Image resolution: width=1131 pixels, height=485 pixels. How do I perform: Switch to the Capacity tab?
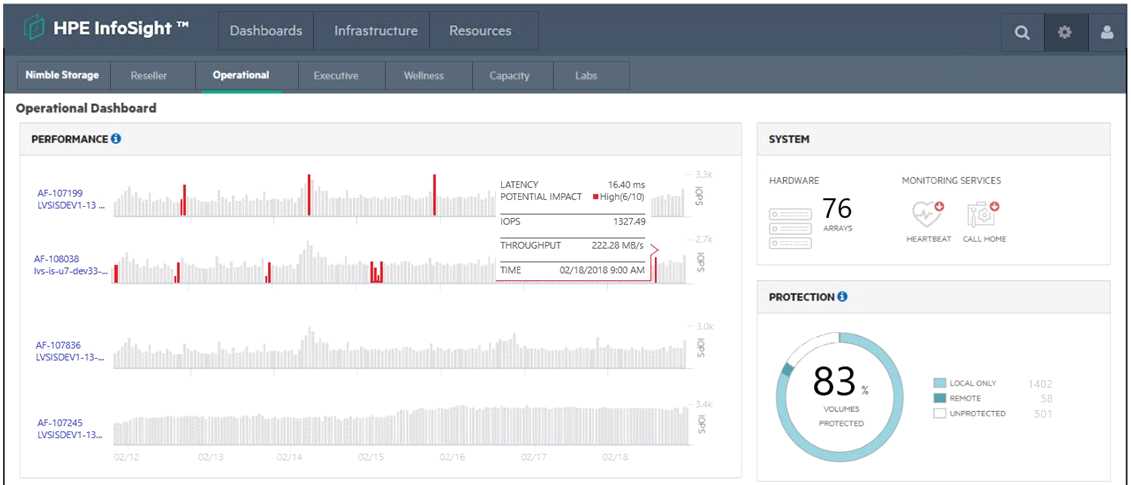(x=509, y=76)
